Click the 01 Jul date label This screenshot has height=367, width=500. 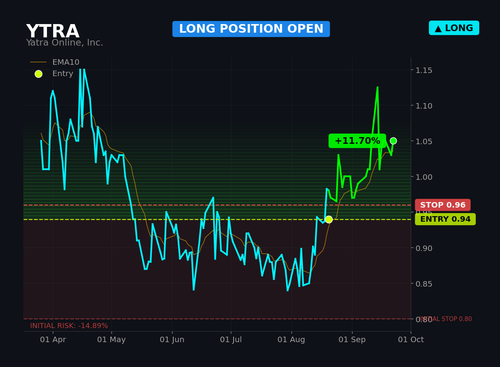231,340
